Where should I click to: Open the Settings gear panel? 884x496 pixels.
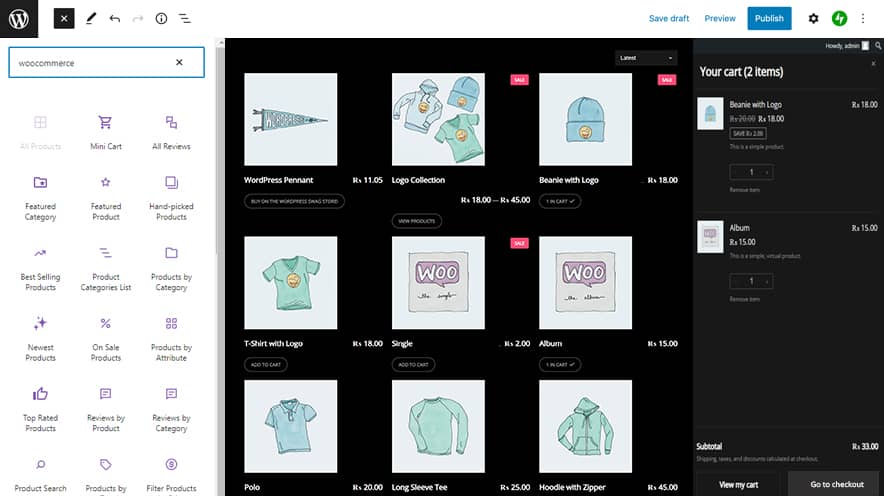tap(813, 19)
